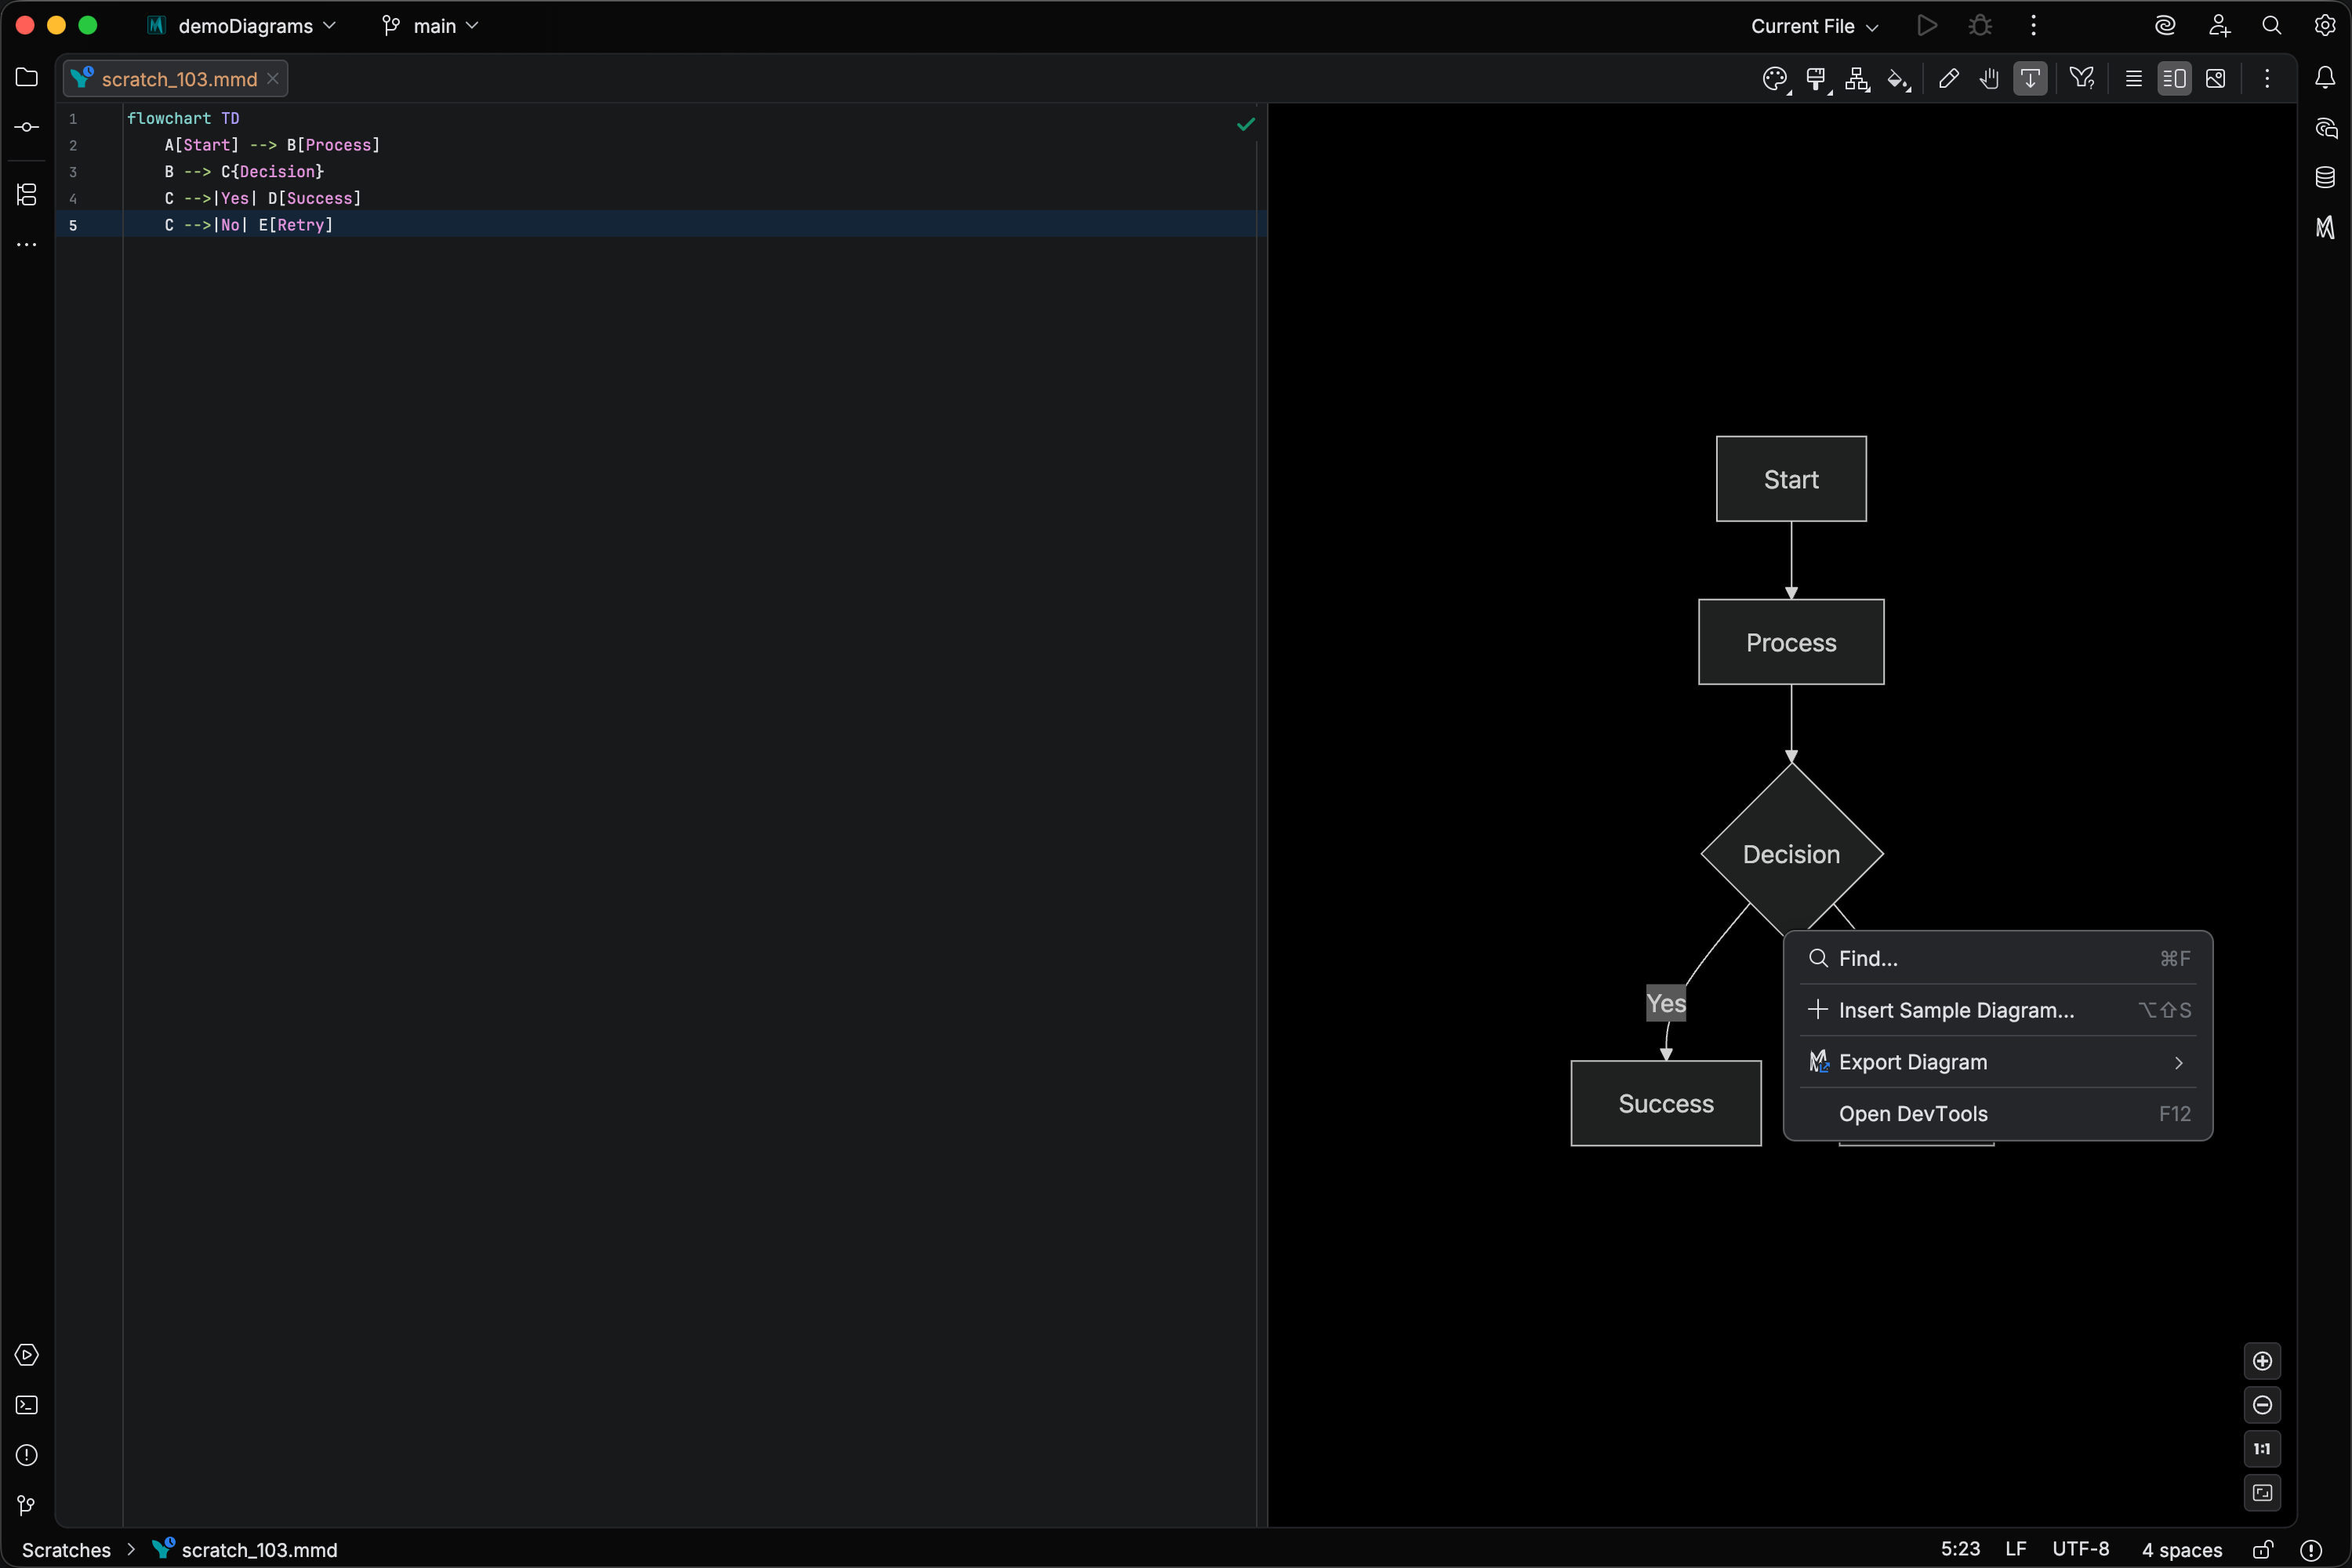Click the zoom-in button on the diagram
Image resolution: width=2352 pixels, height=1568 pixels.
coord(2263,1361)
